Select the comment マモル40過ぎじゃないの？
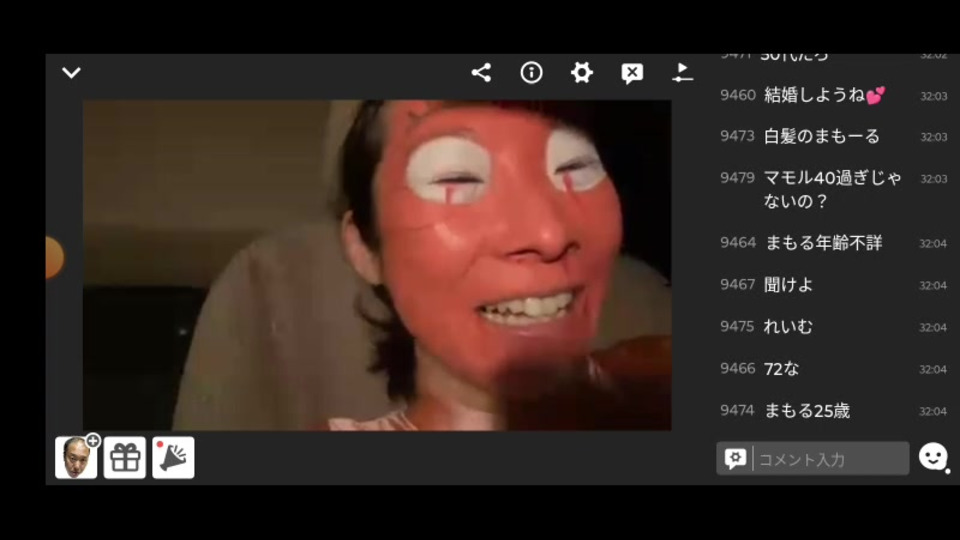This screenshot has width=960, height=540. pos(832,189)
